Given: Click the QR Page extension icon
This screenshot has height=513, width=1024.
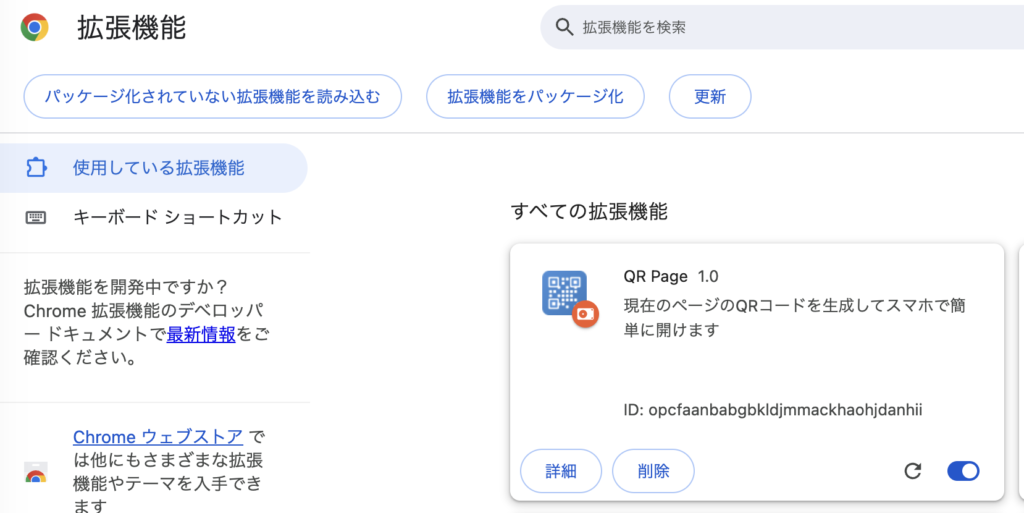Looking at the screenshot, I should (565, 293).
